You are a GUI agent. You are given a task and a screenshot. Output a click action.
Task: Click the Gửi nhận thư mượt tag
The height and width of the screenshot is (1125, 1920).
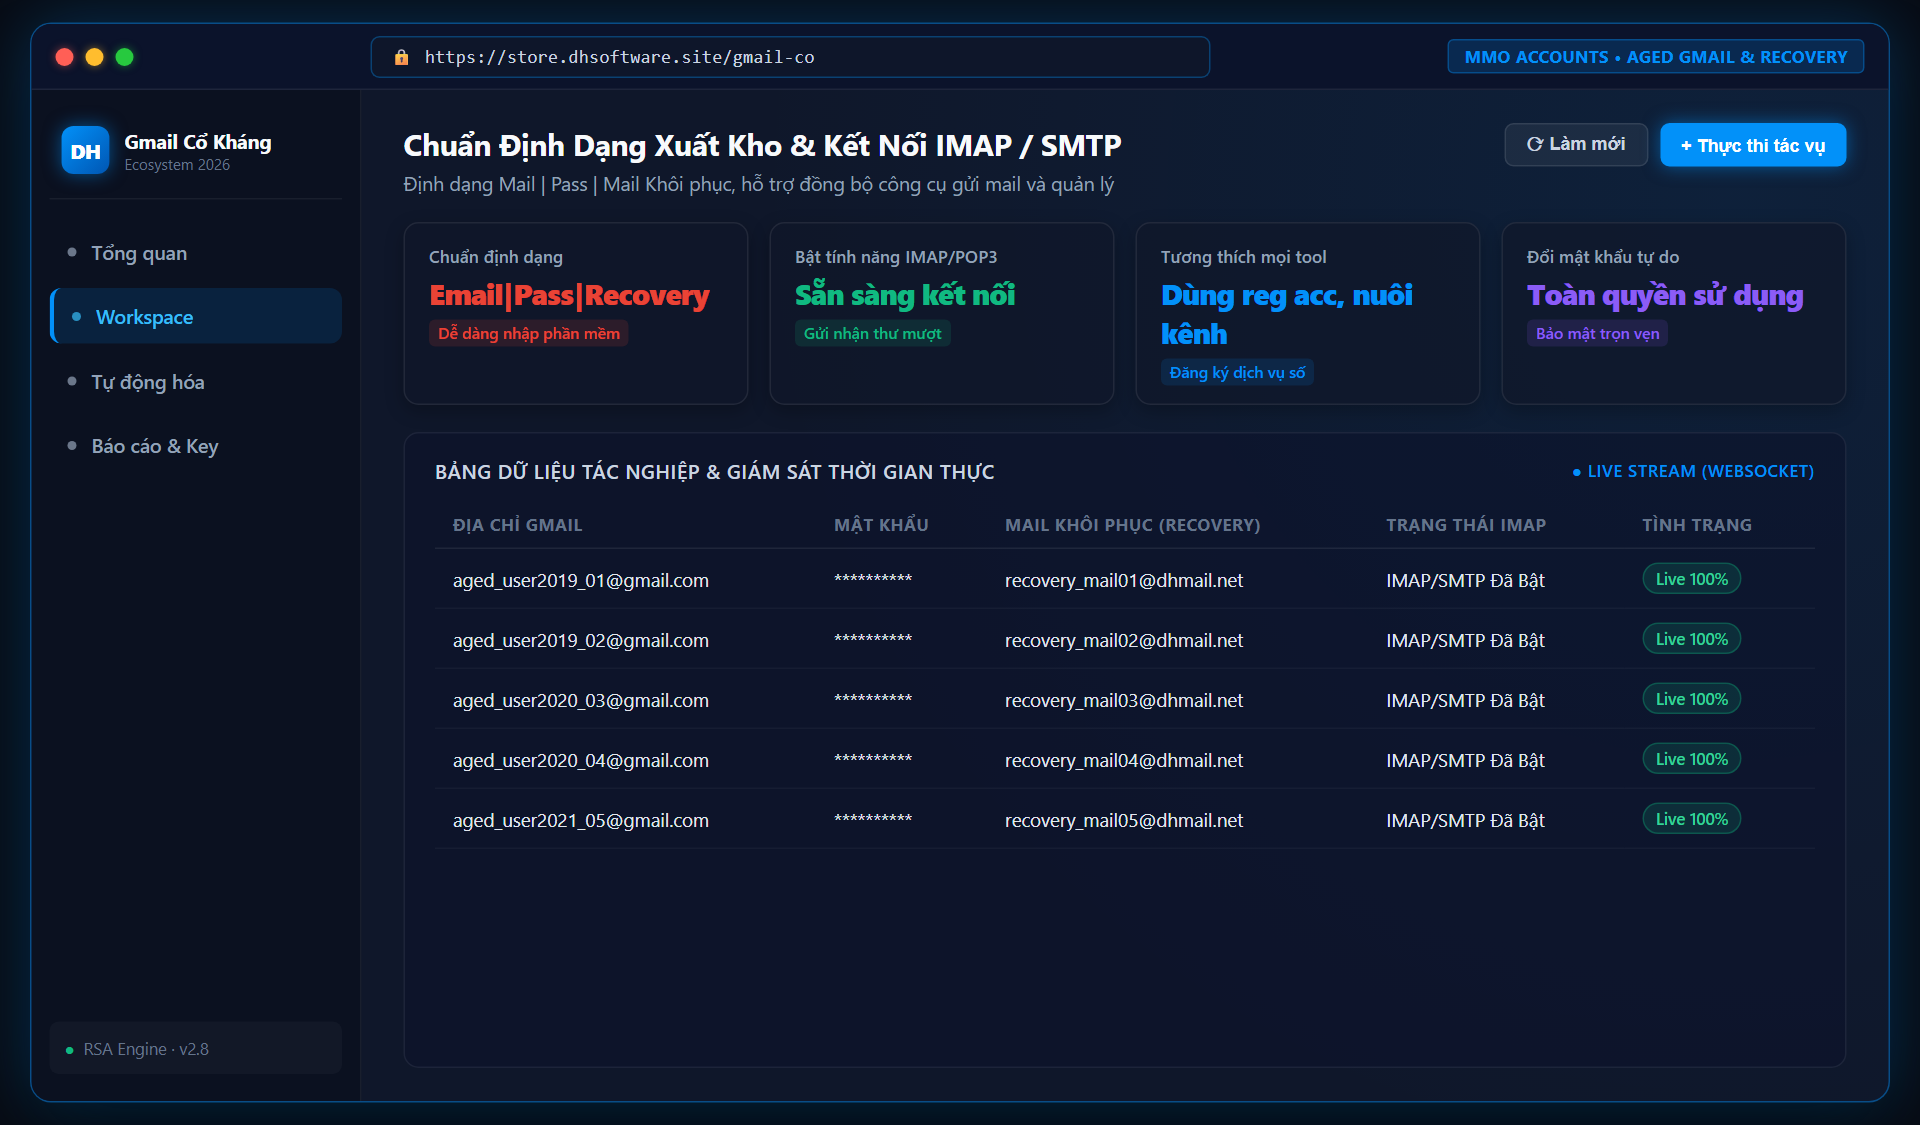pyautogui.click(x=872, y=333)
